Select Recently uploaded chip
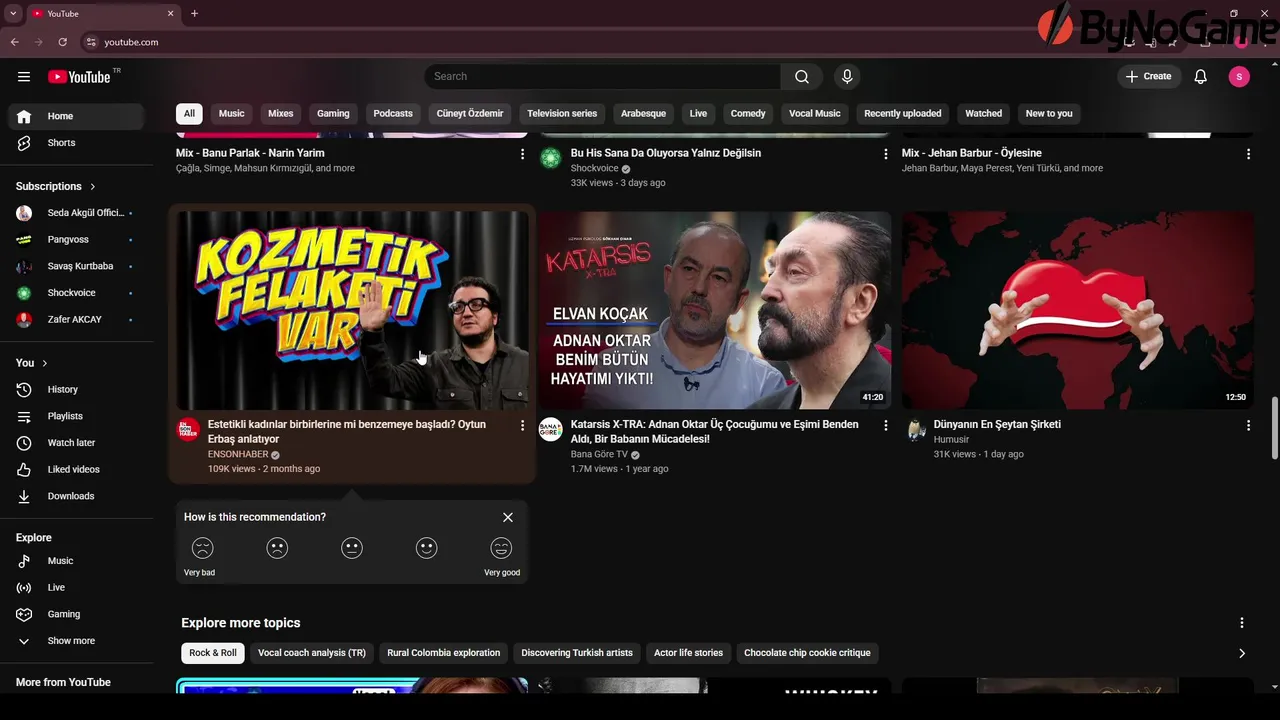This screenshot has width=1280, height=720. point(903,114)
